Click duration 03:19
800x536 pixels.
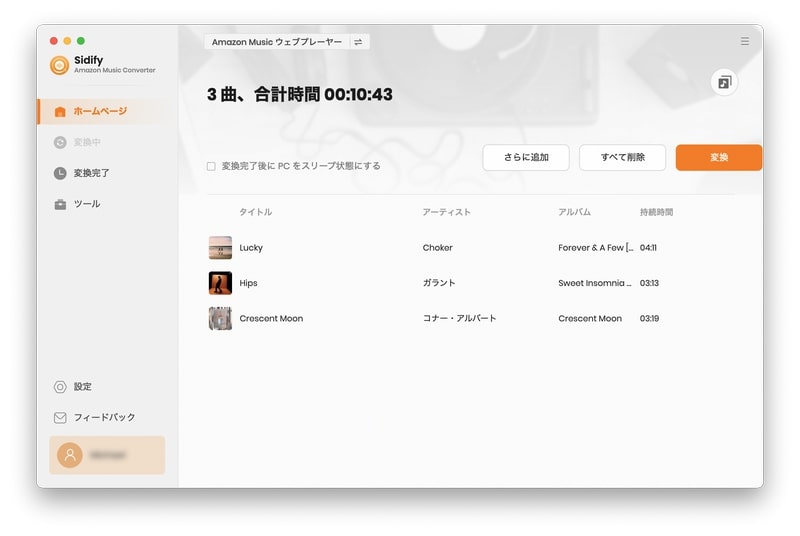649,318
